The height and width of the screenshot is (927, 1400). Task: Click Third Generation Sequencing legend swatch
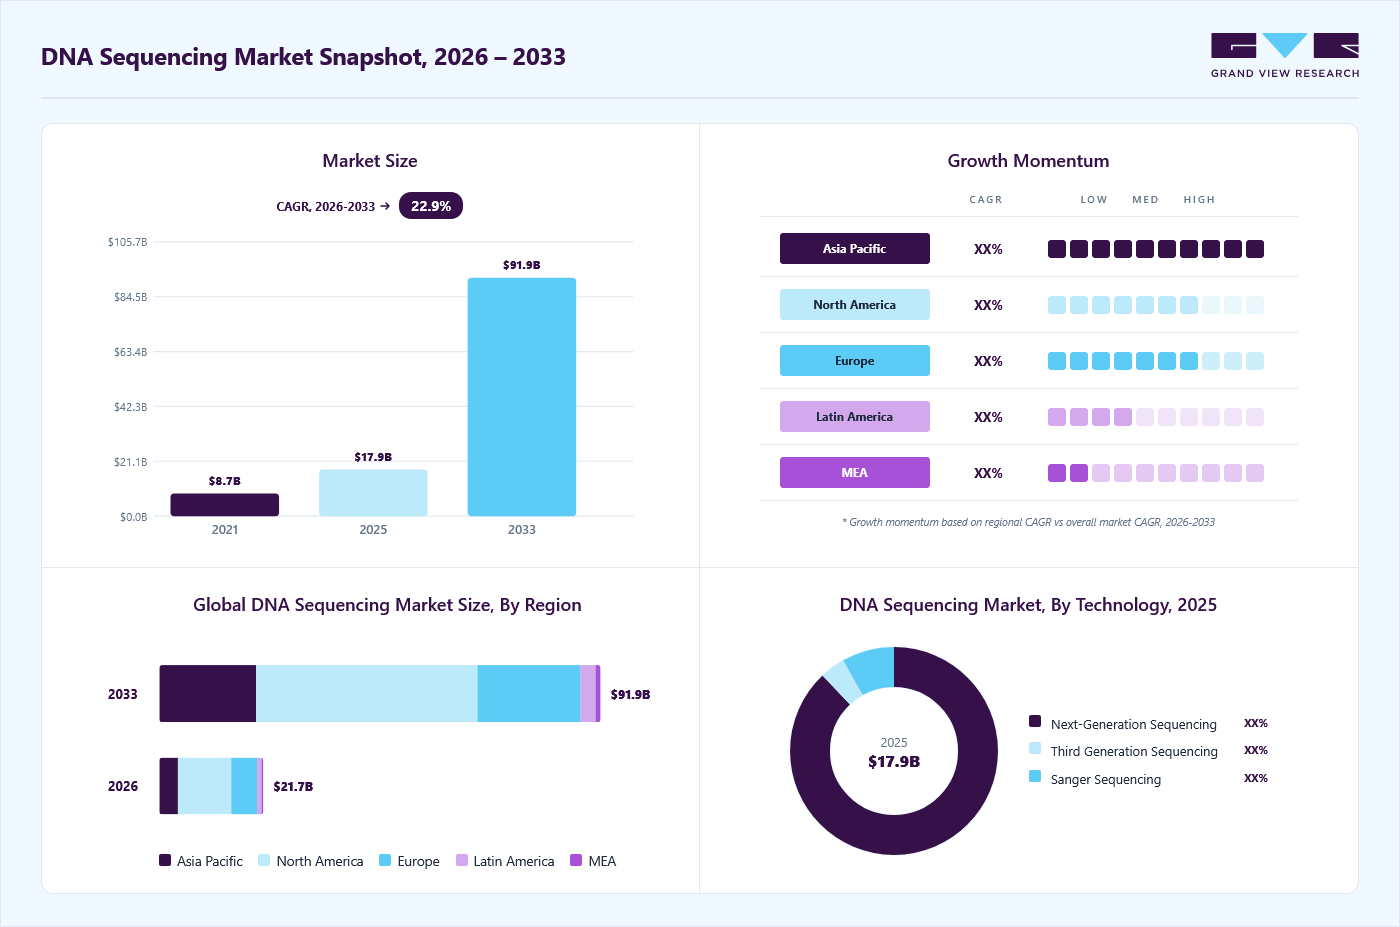tap(1035, 748)
